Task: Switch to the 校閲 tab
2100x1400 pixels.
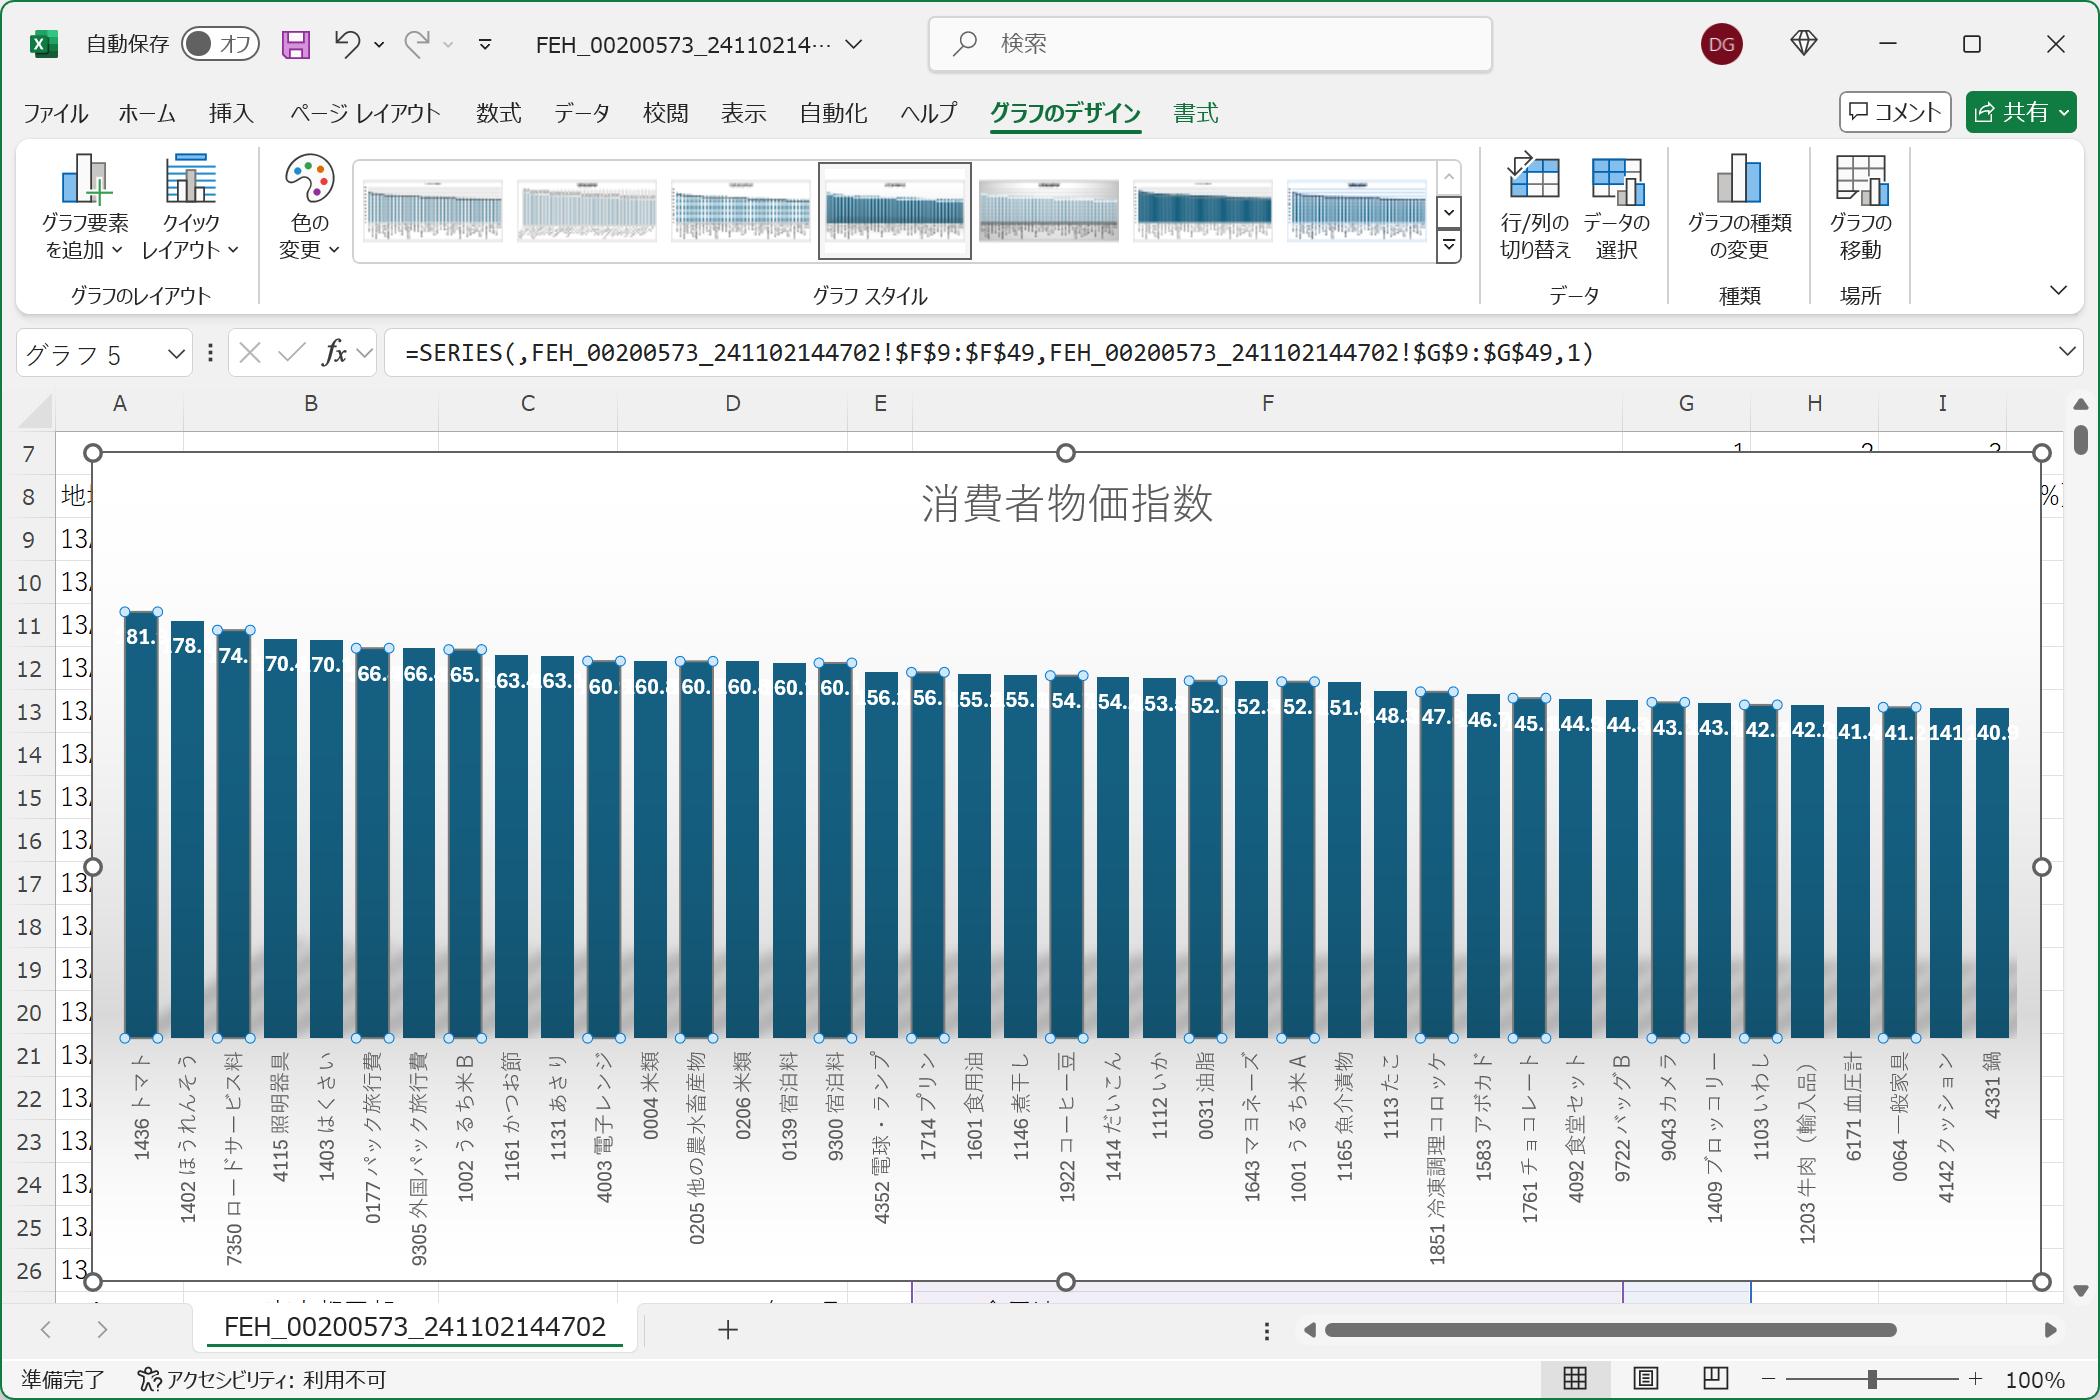Action: 665,113
